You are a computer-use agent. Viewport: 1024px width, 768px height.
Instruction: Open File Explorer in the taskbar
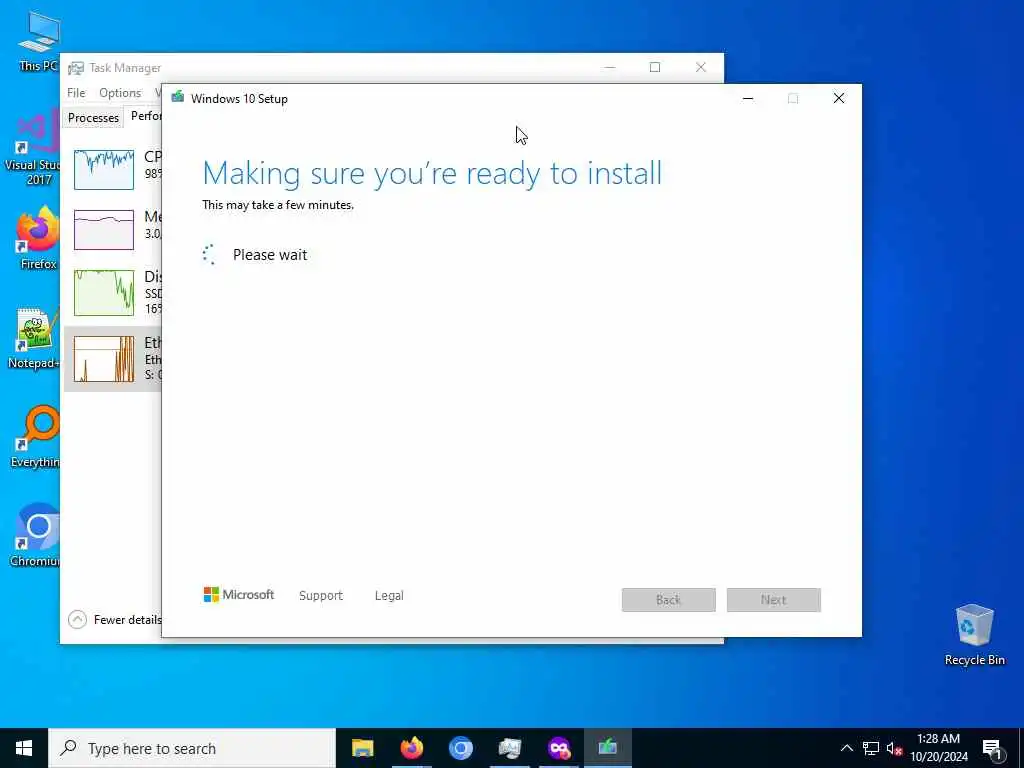click(362, 748)
